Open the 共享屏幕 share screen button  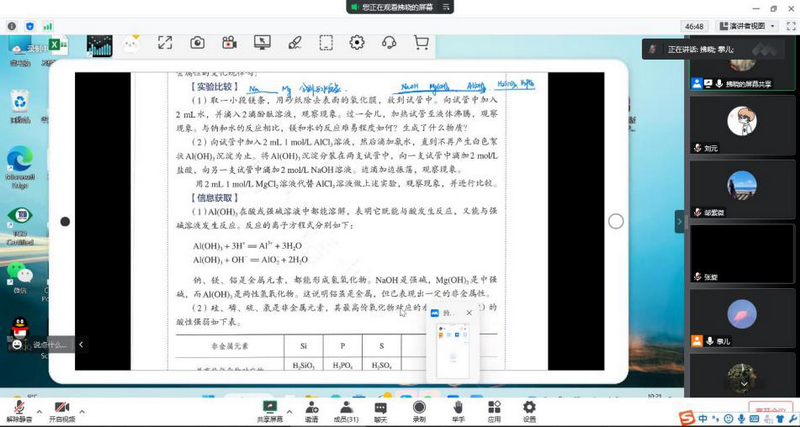(269, 409)
